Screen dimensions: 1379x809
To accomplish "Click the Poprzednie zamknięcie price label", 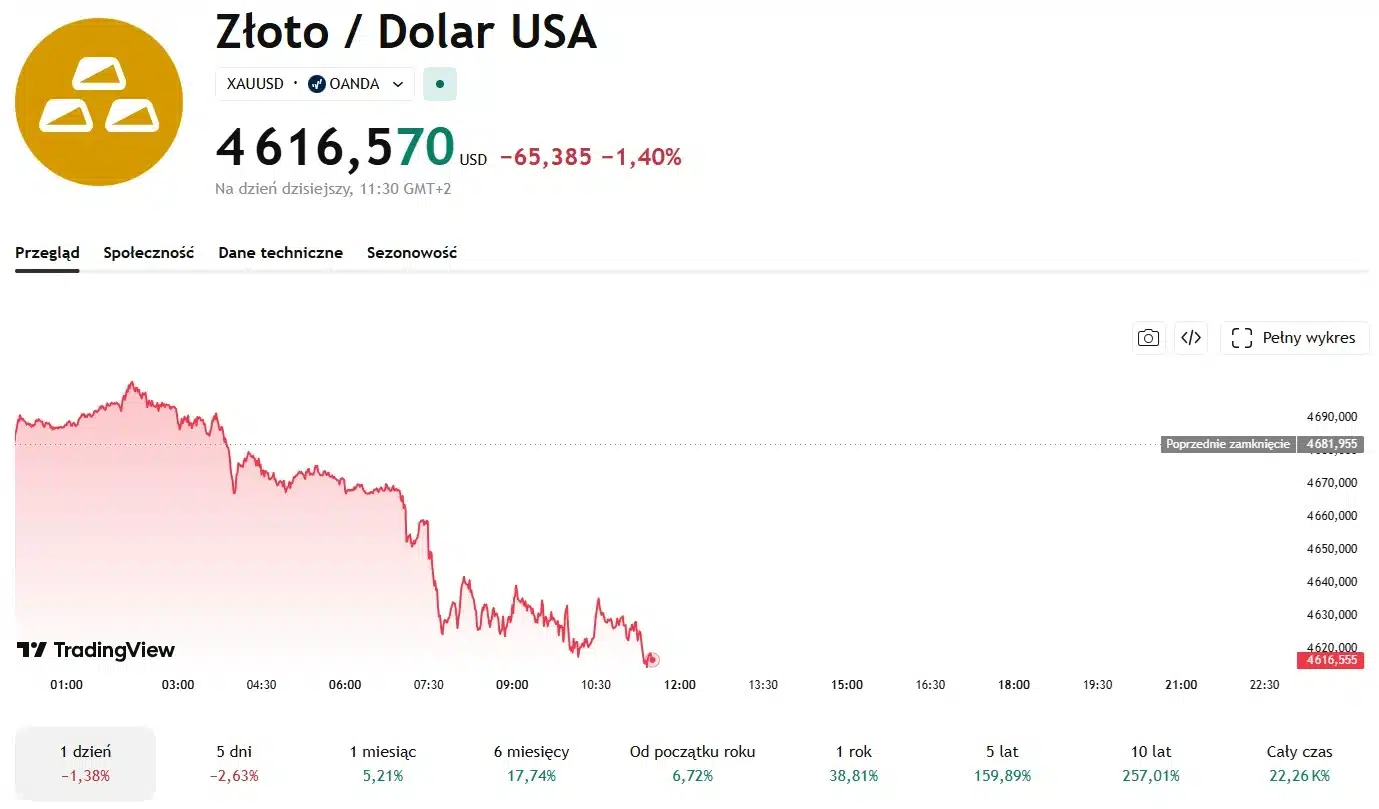I will click(x=1228, y=444).
